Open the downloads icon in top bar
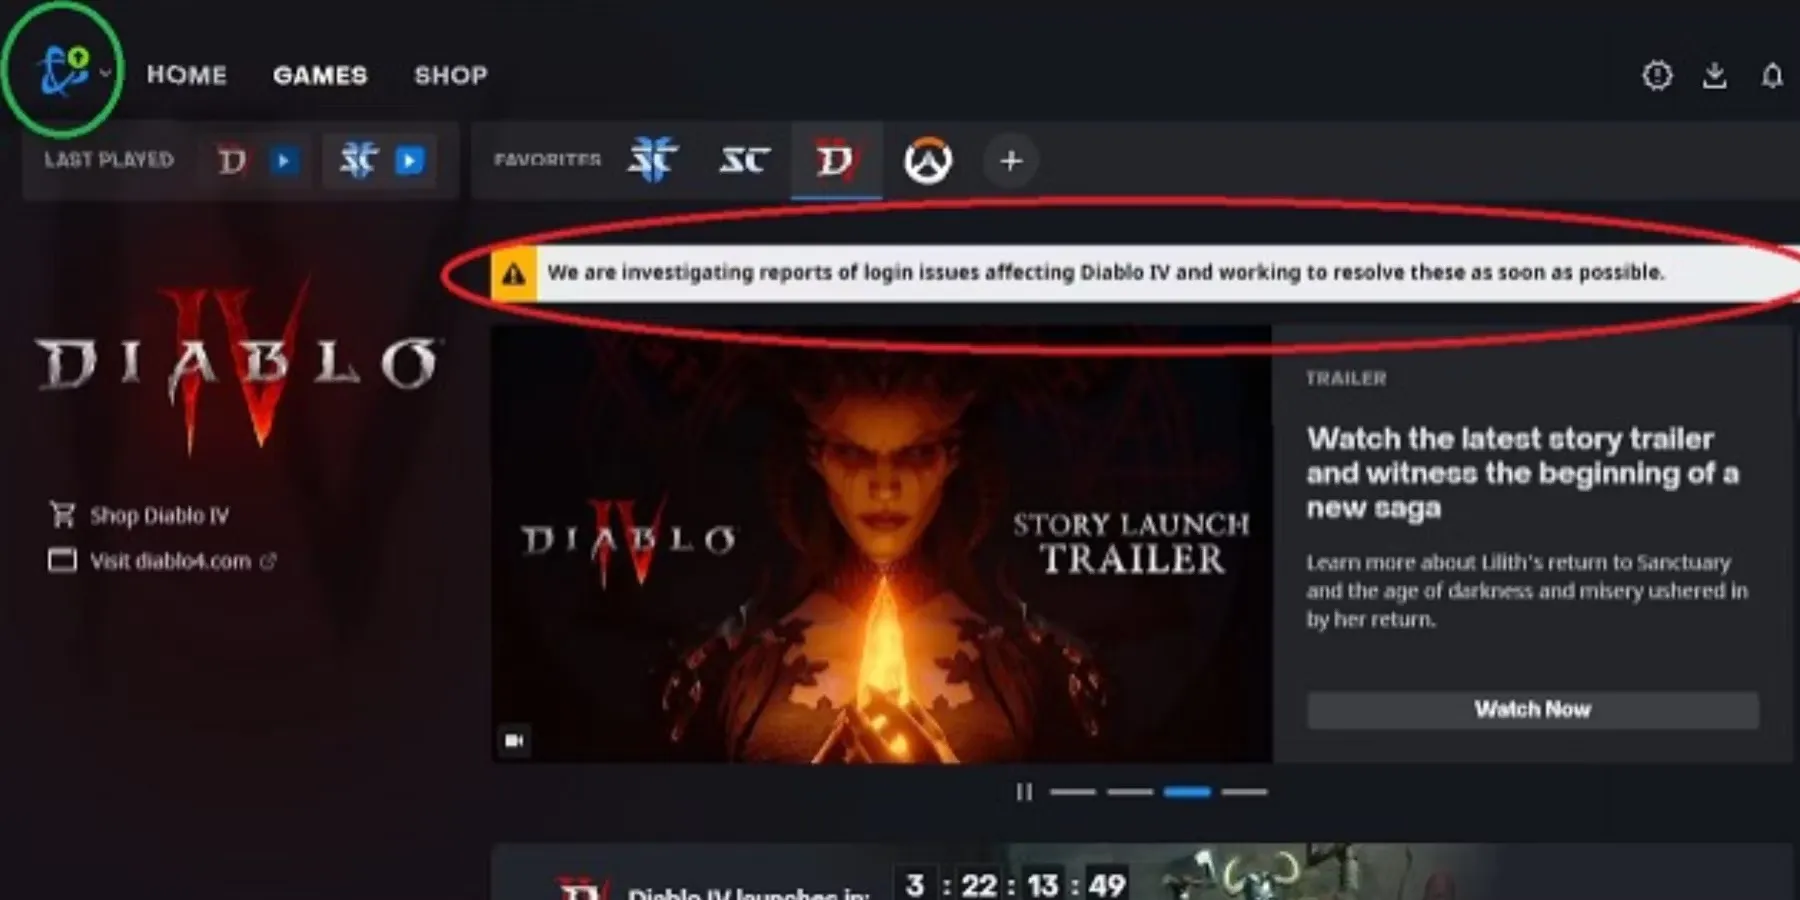1800x900 pixels. tap(1715, 76)
